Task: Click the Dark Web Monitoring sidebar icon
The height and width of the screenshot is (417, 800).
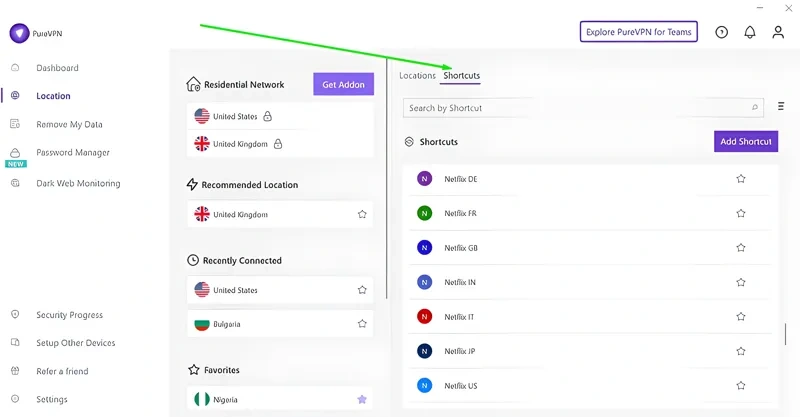Action: (15, 183)
